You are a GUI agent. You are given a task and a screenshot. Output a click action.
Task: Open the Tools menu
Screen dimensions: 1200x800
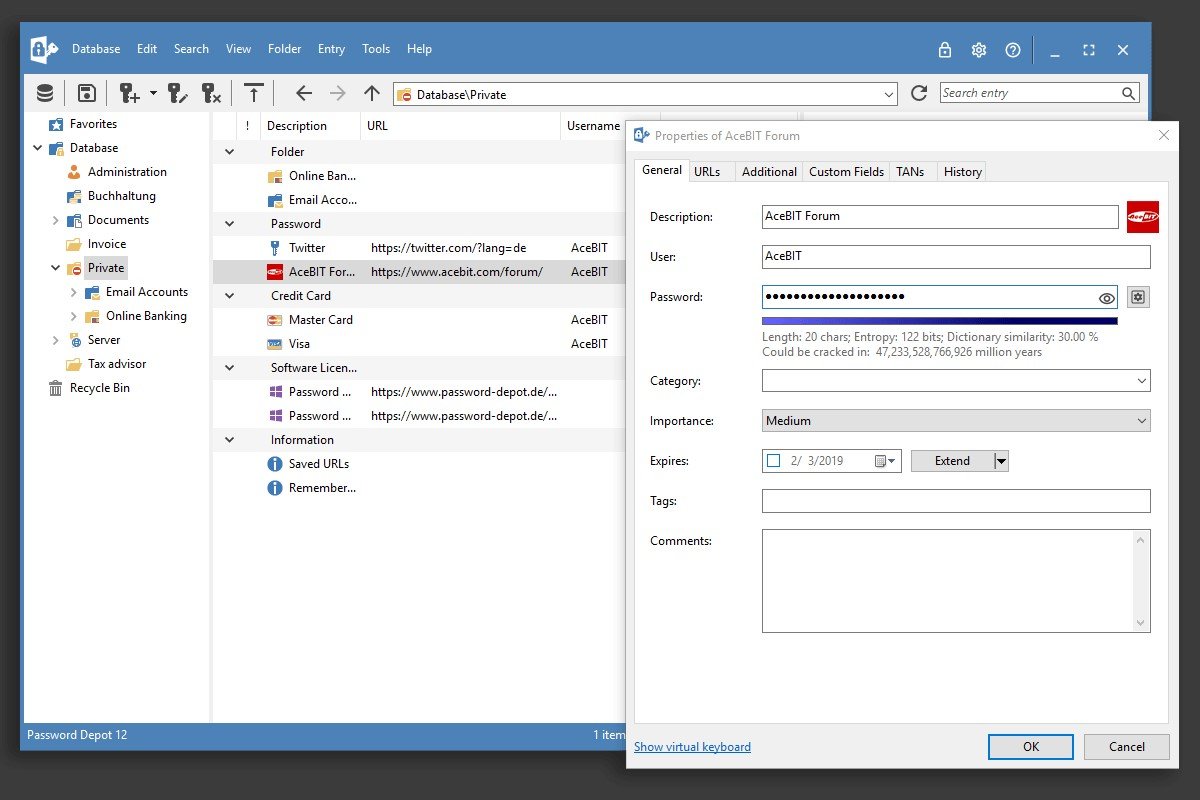pos(376,49)
